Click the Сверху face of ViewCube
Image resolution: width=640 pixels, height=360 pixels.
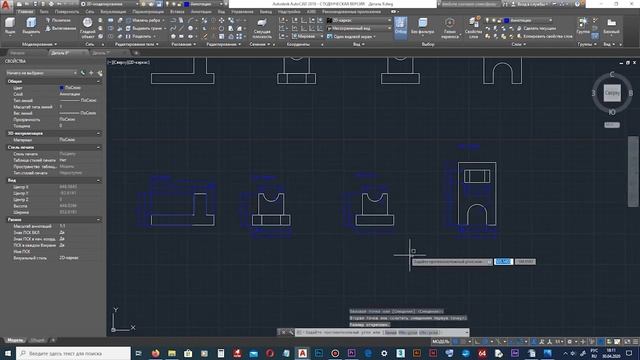pos(612,93)
